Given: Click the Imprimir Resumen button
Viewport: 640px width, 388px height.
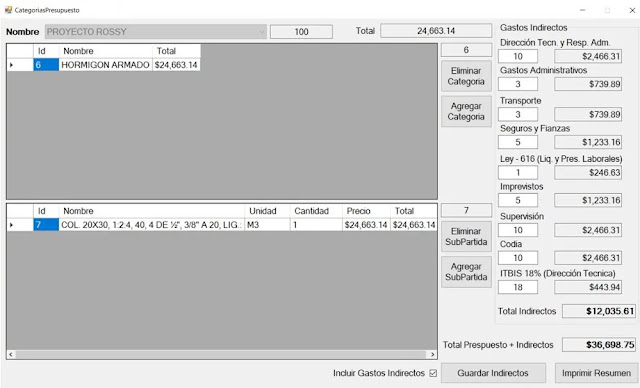Looking at the screenshot, I should pyautogui.click(x=596, y=373).
